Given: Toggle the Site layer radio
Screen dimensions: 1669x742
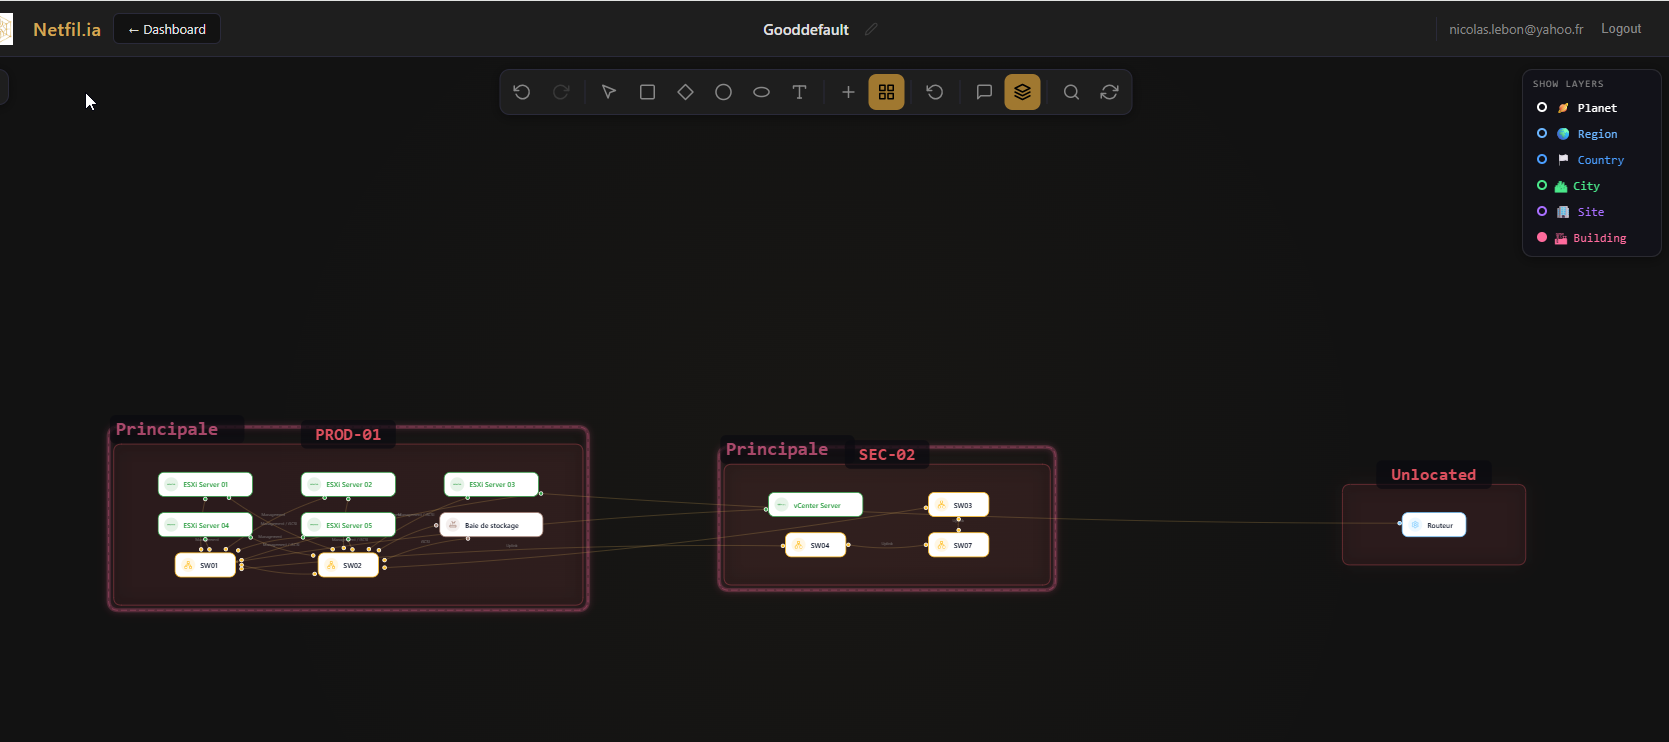Looking at the screenshot, I should (1542, 211).
